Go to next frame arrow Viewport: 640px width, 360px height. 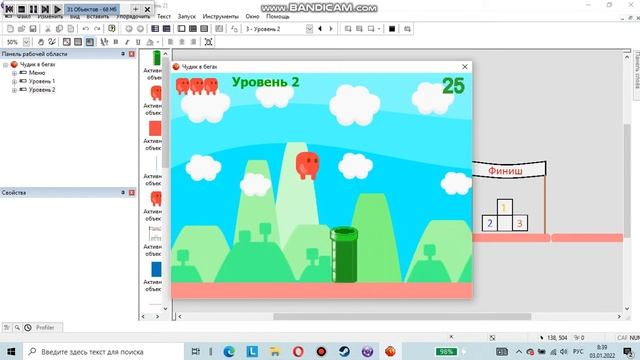point(331,29)
